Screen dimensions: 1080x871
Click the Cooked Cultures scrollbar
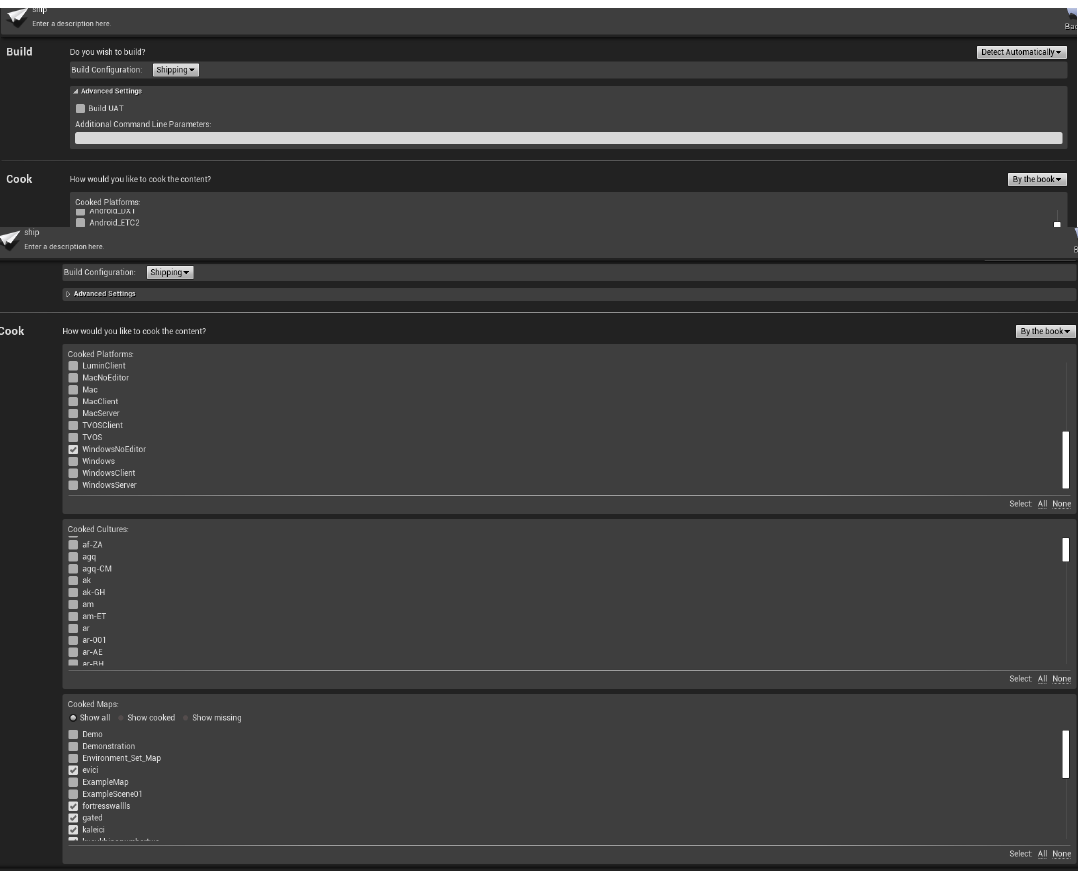point(1065,548)
